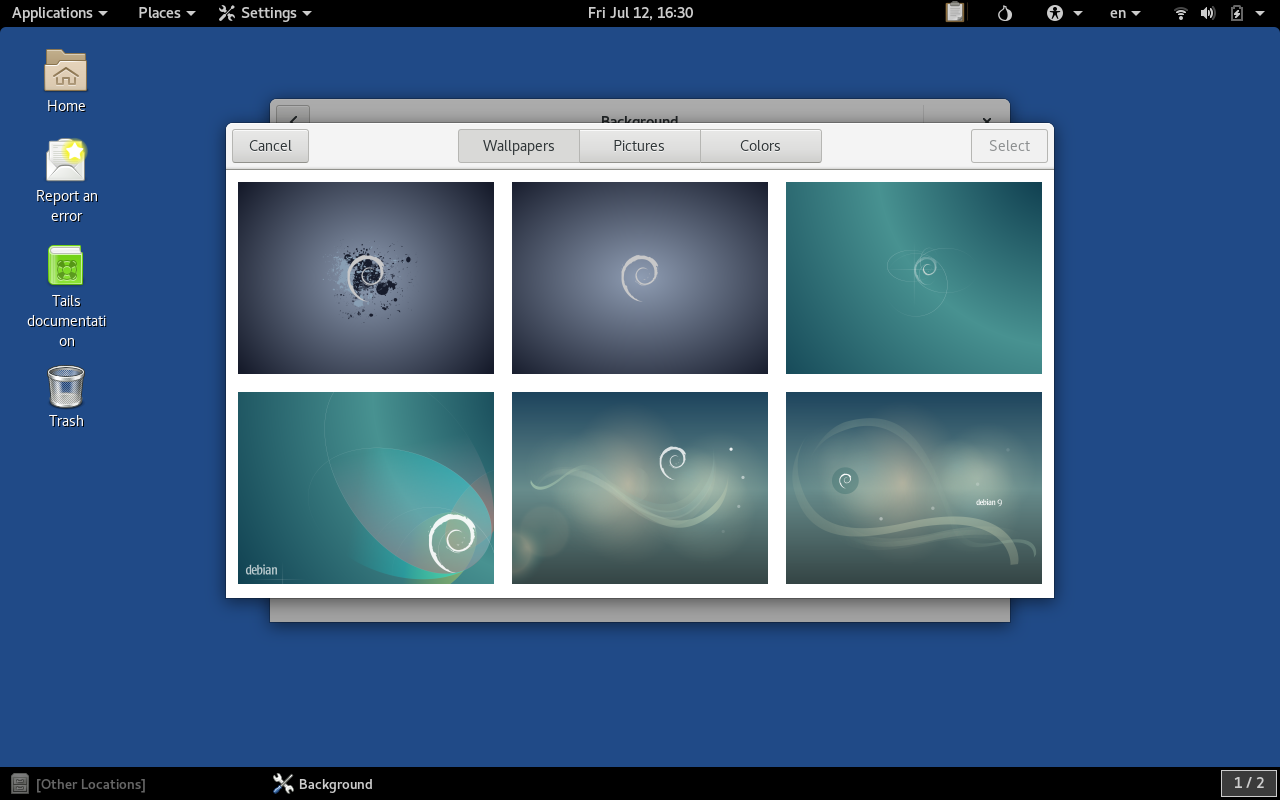Click the Cancel button
Image resolution: width=1280 pixels, height=800 pixels.
[270, 146]
